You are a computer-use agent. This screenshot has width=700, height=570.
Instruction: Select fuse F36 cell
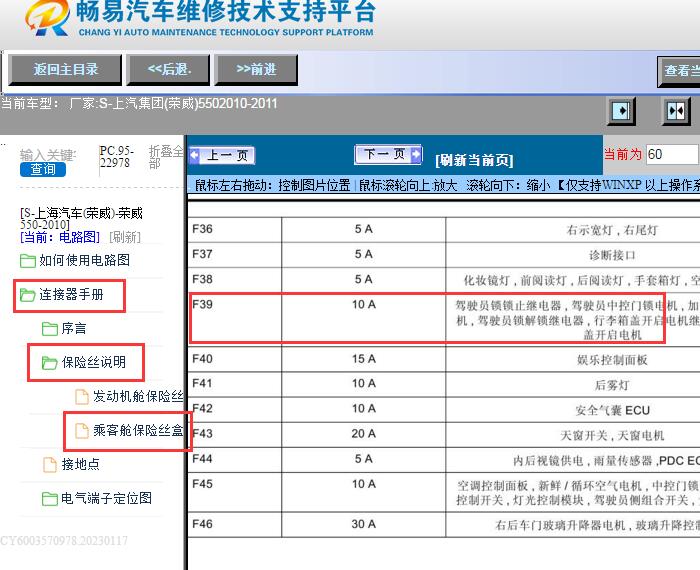[235, 229]
